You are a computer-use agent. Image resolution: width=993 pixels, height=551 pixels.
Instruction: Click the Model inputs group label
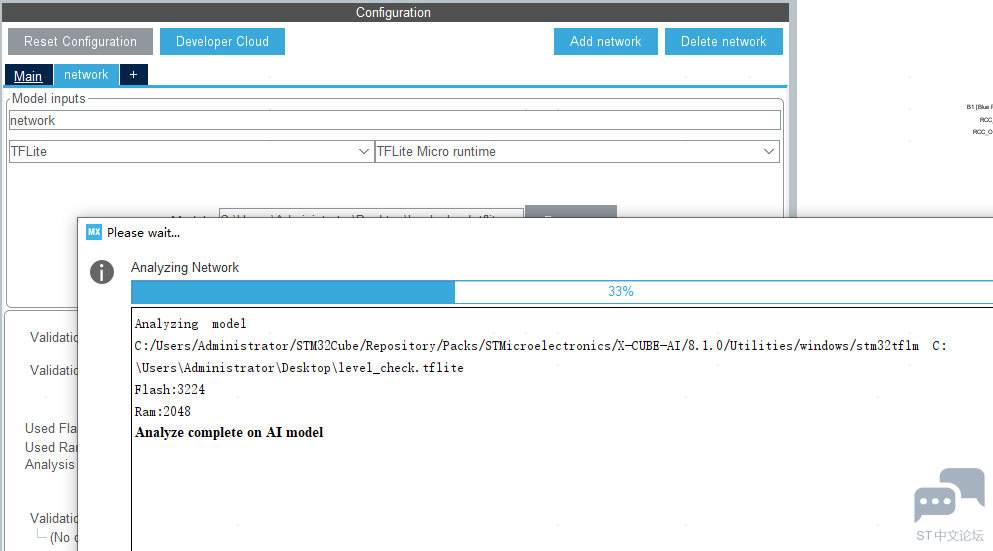click(x=49, y=98)
